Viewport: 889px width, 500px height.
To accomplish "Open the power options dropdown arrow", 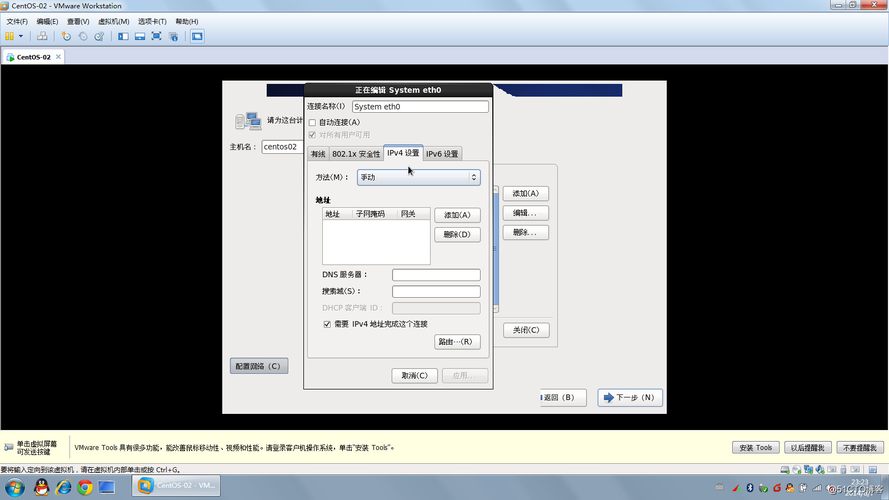I will coord(21,36).
